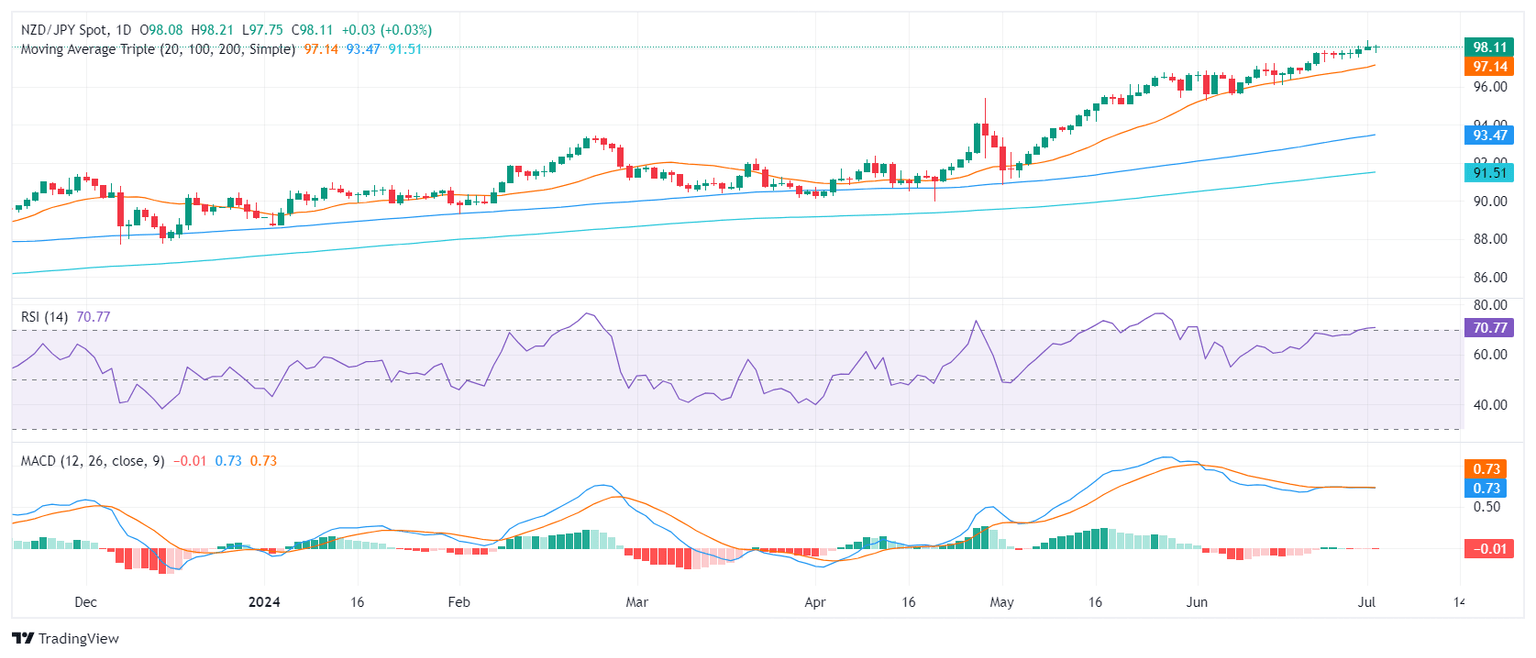The image size is (1536, 658).
Task: Click the orange 97.14 value in MA legend
Action: 320,49
